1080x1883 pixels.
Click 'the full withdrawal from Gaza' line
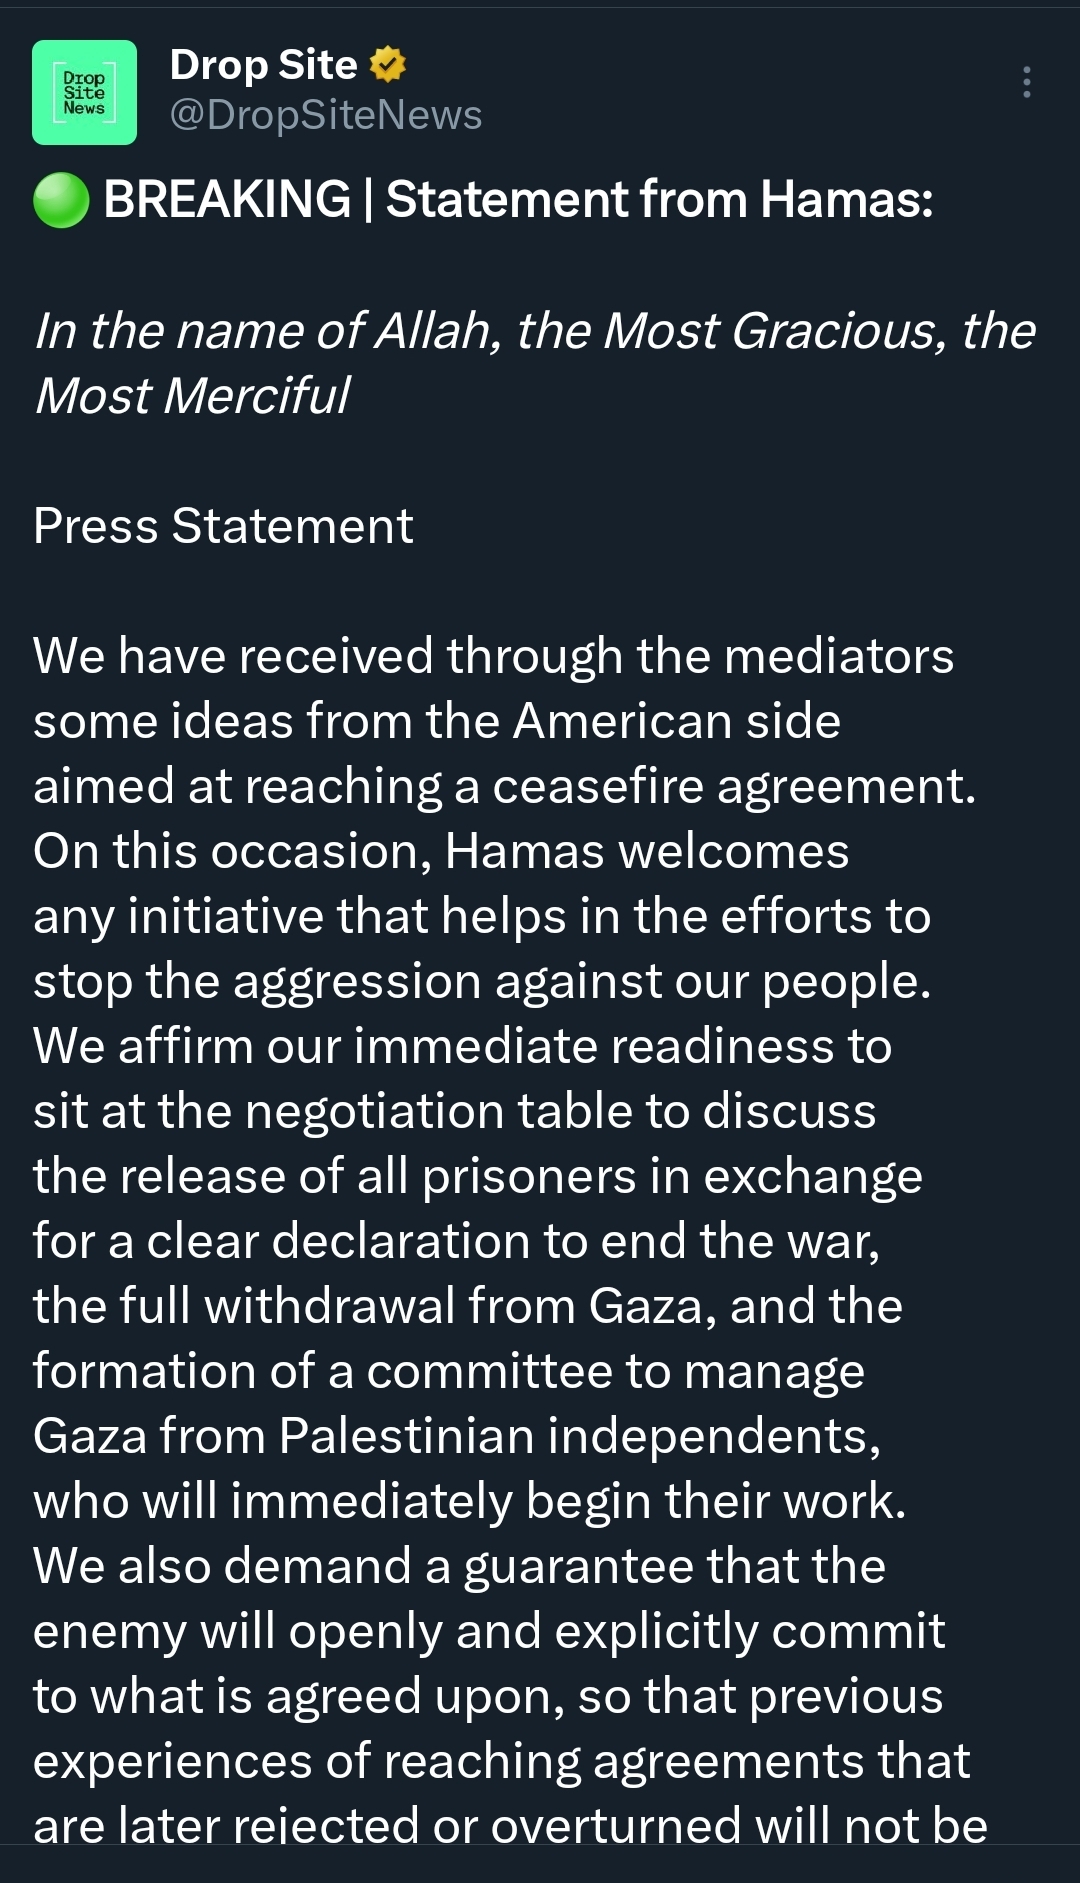467,1306
